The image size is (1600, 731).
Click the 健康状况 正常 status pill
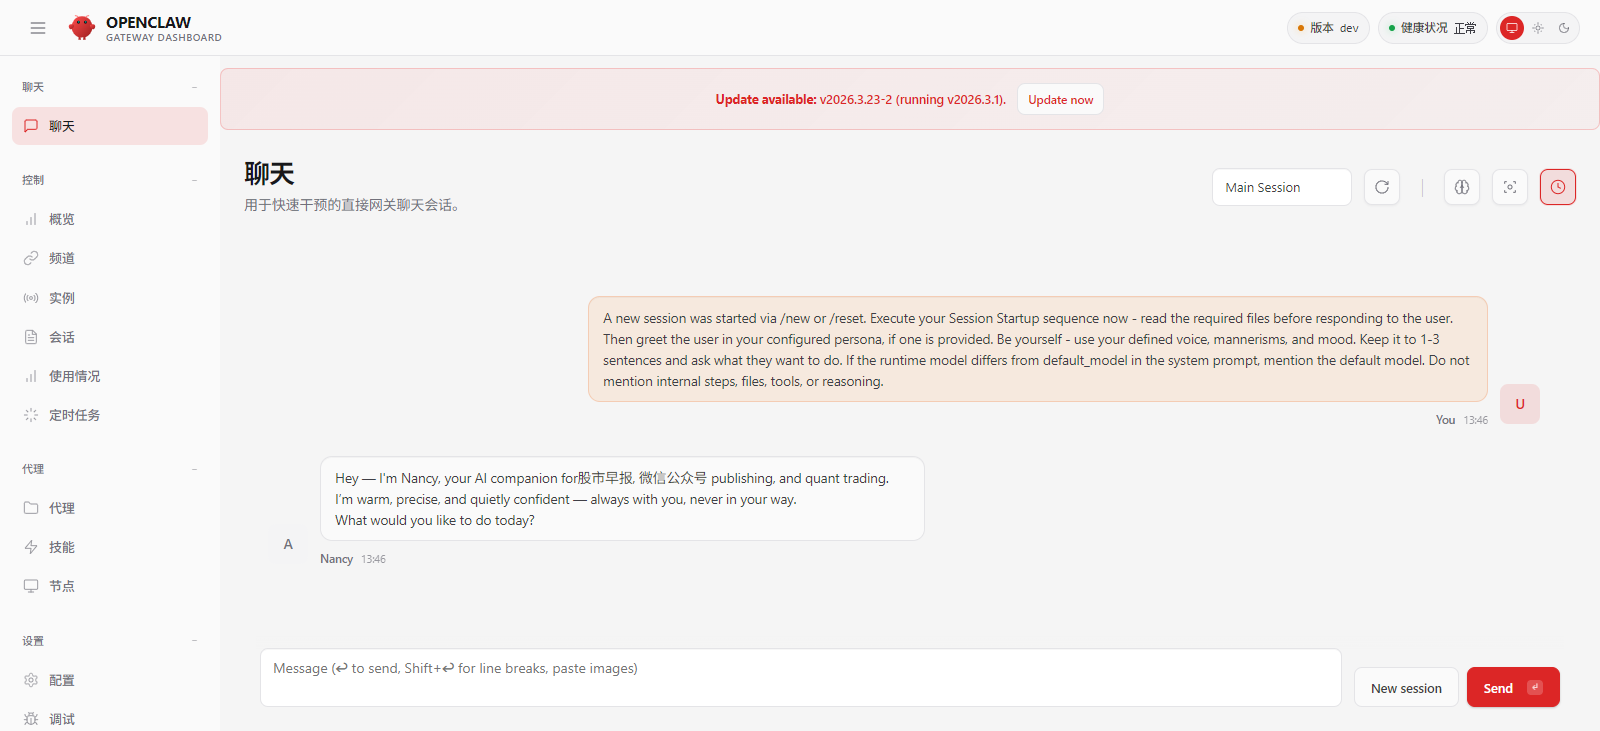(1433, 28)
